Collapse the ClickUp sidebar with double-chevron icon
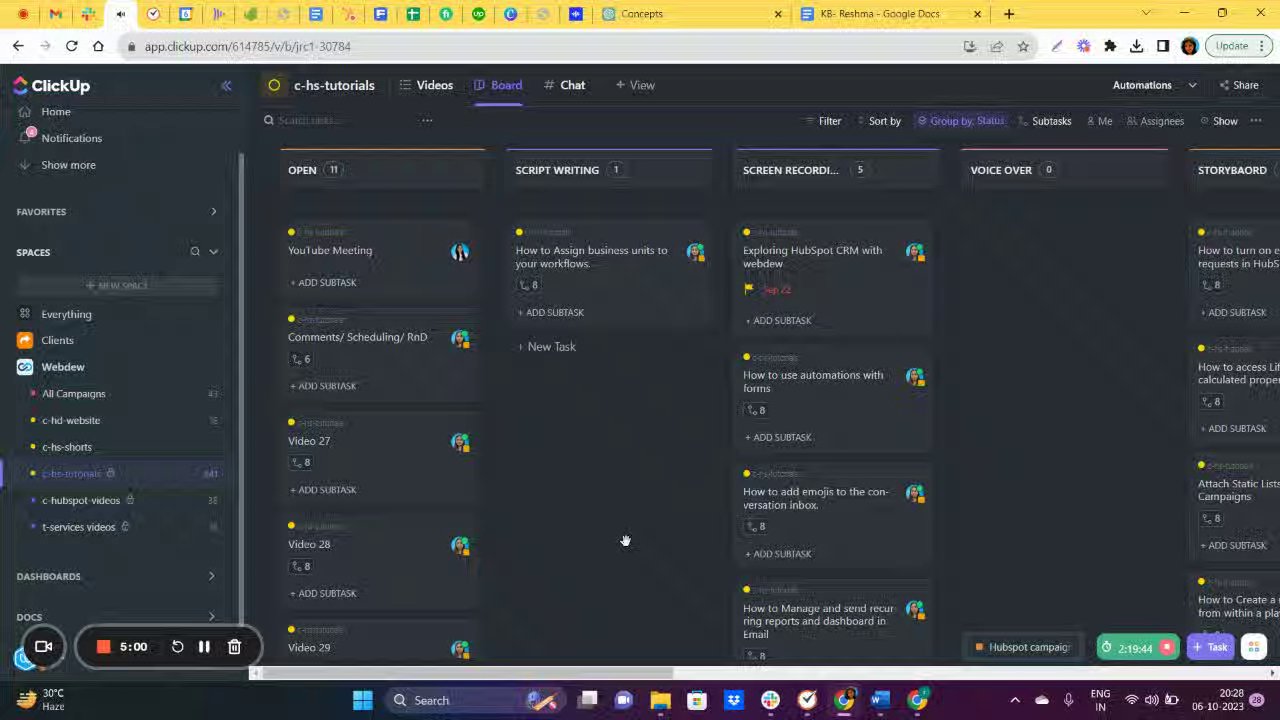The height and width of the screenshot is (720, 1280). 226,86
